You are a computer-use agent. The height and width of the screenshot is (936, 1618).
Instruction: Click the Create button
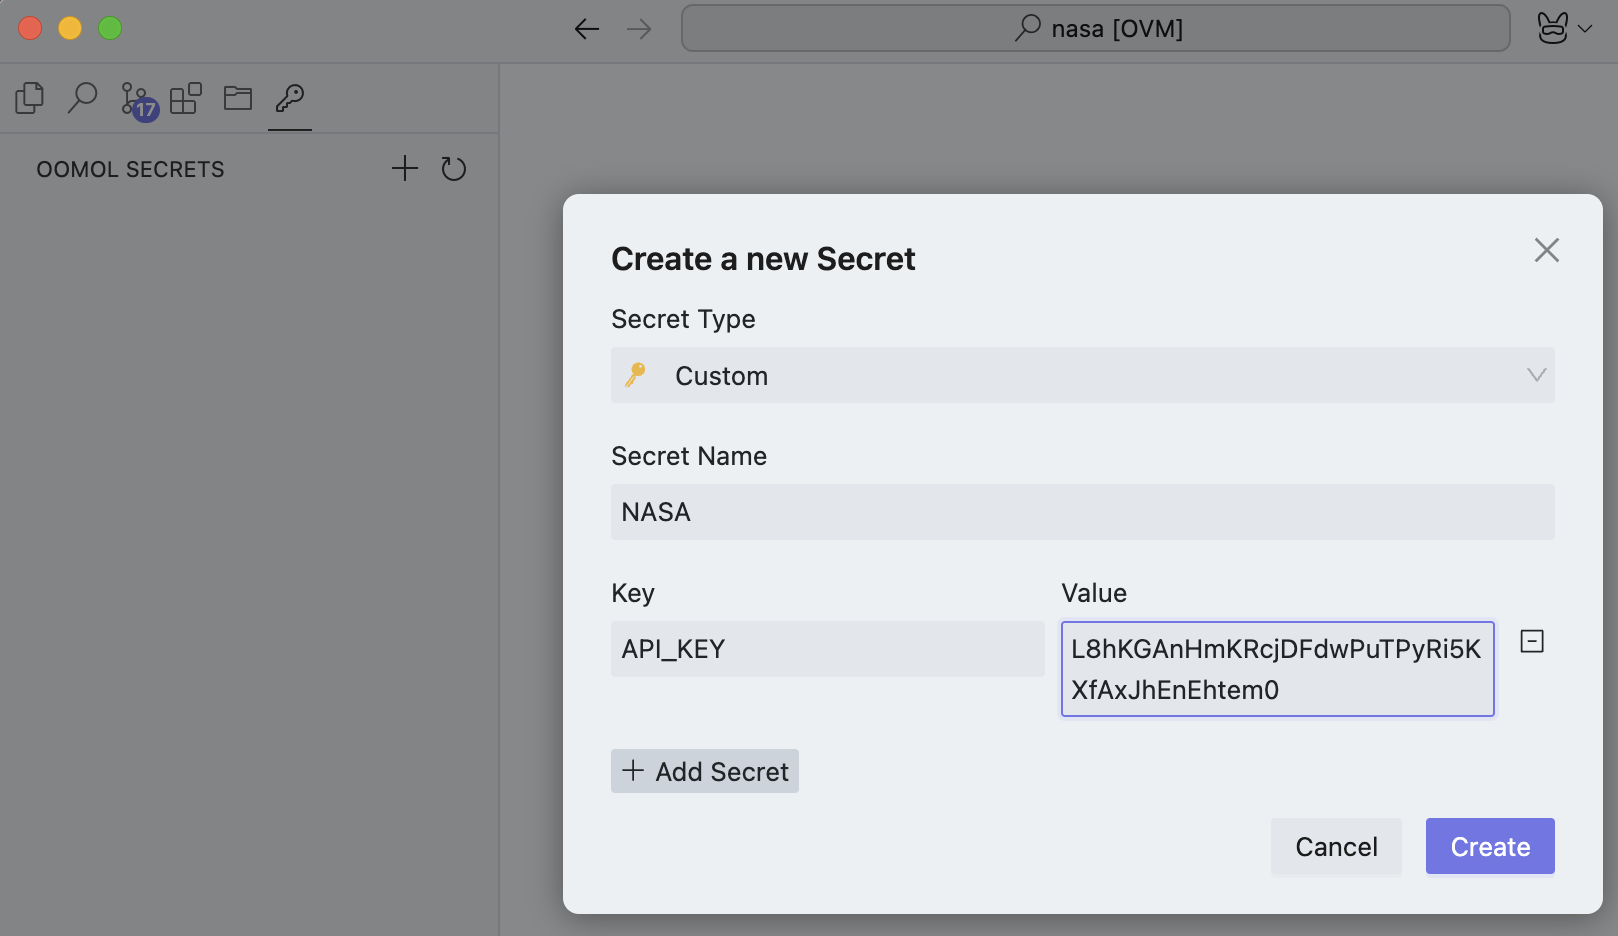(1489, 847)
